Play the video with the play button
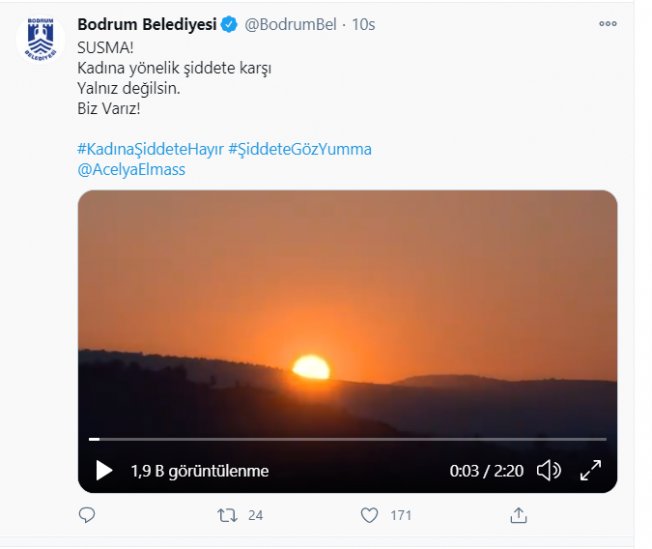The height and width of the screenshot is (549, 652). [x=104, y=470]
